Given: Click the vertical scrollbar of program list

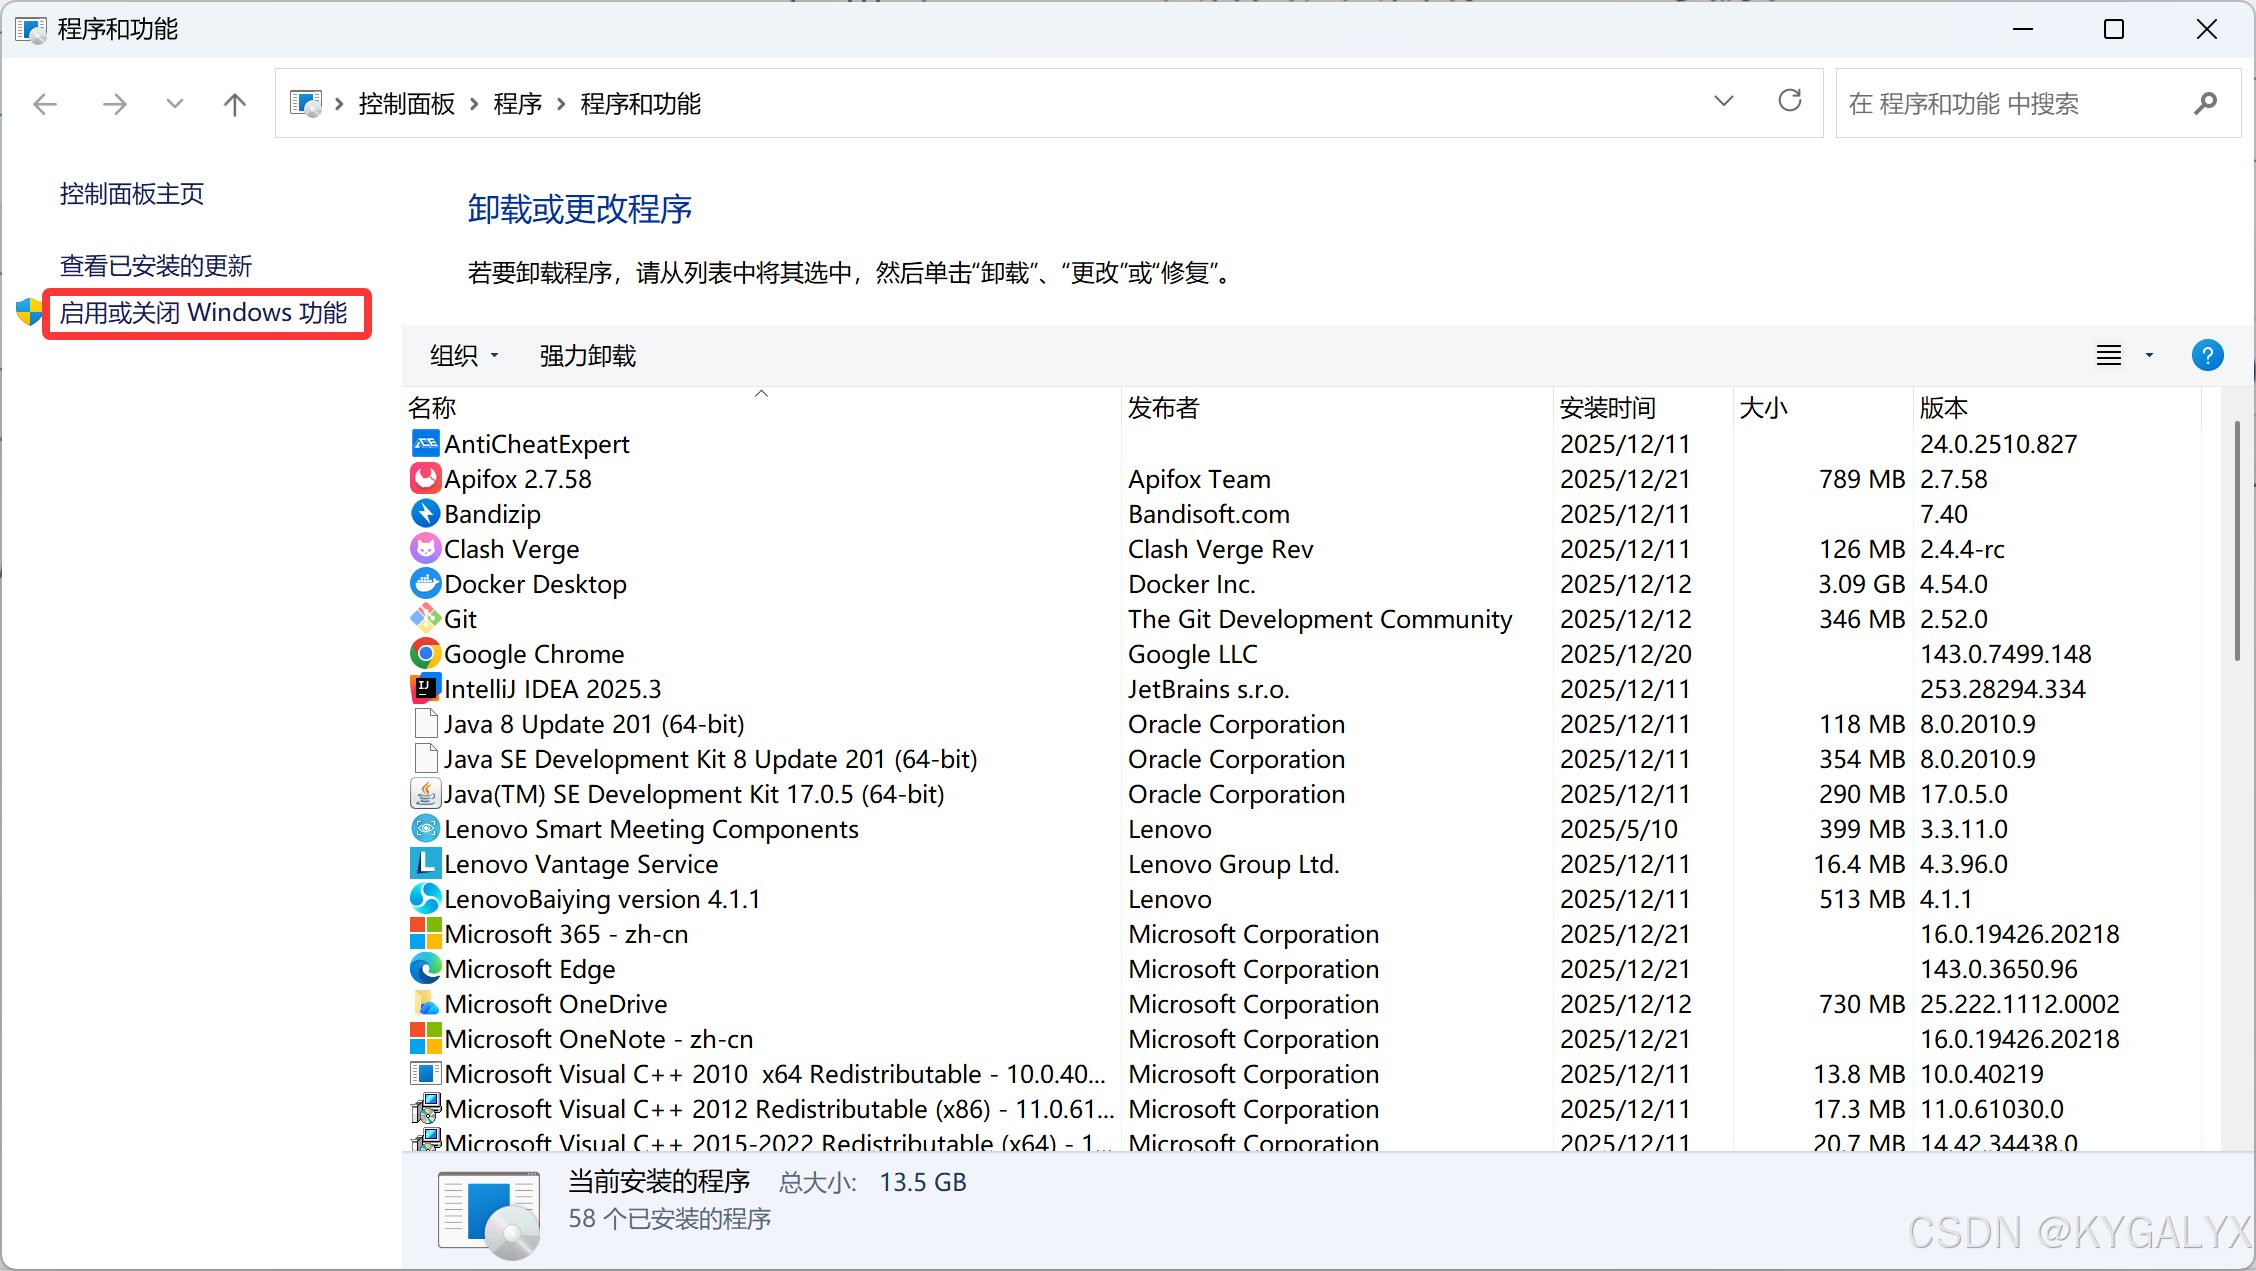Looking at the screenshot, I should [2236, 540].
